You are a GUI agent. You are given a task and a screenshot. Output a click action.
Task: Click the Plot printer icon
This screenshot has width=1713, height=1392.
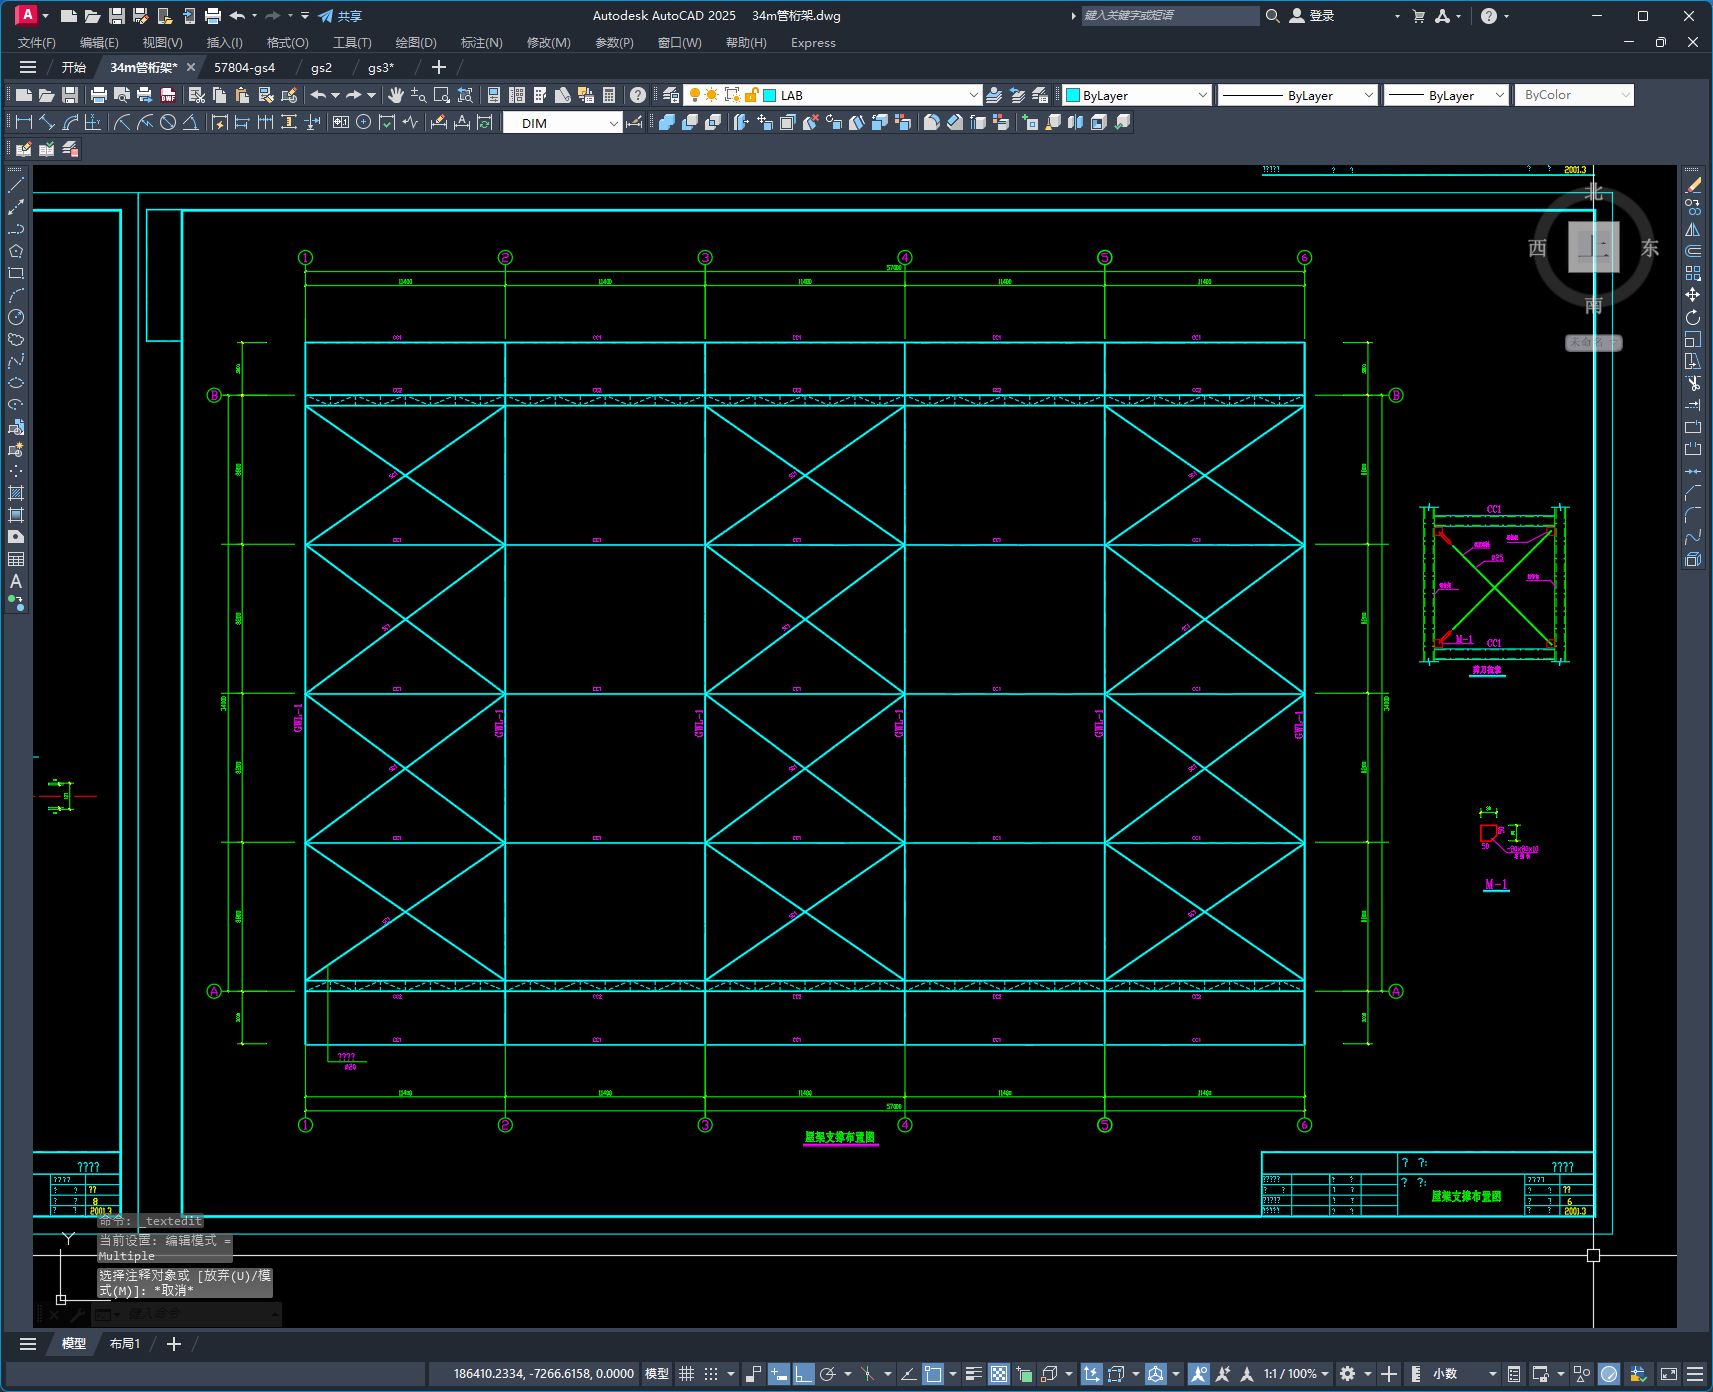(x=98, y=95)
